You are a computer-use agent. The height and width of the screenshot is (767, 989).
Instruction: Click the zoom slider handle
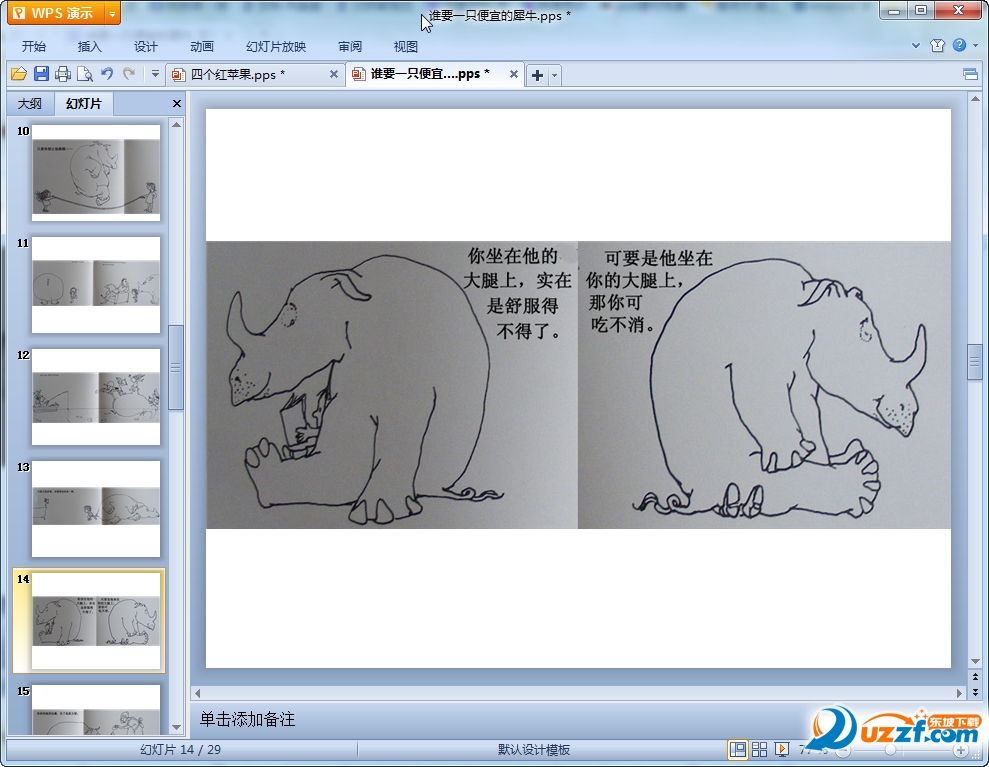890,750
